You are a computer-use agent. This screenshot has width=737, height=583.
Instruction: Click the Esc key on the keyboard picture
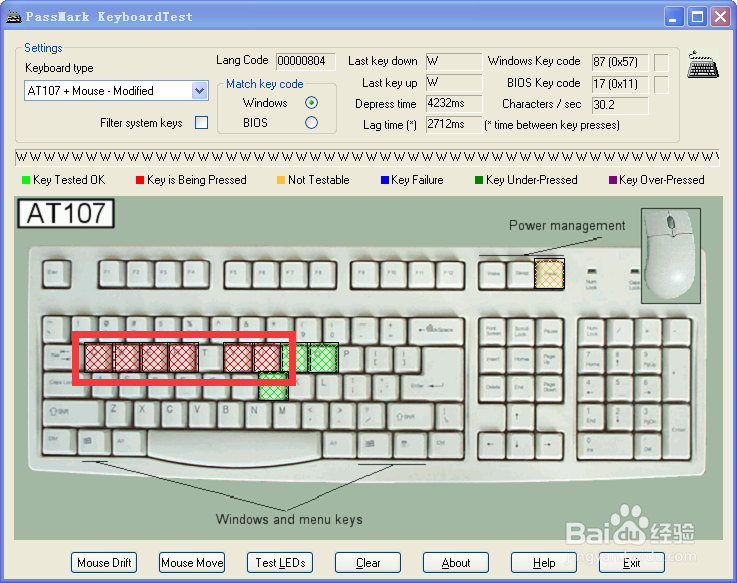[56, 274]
